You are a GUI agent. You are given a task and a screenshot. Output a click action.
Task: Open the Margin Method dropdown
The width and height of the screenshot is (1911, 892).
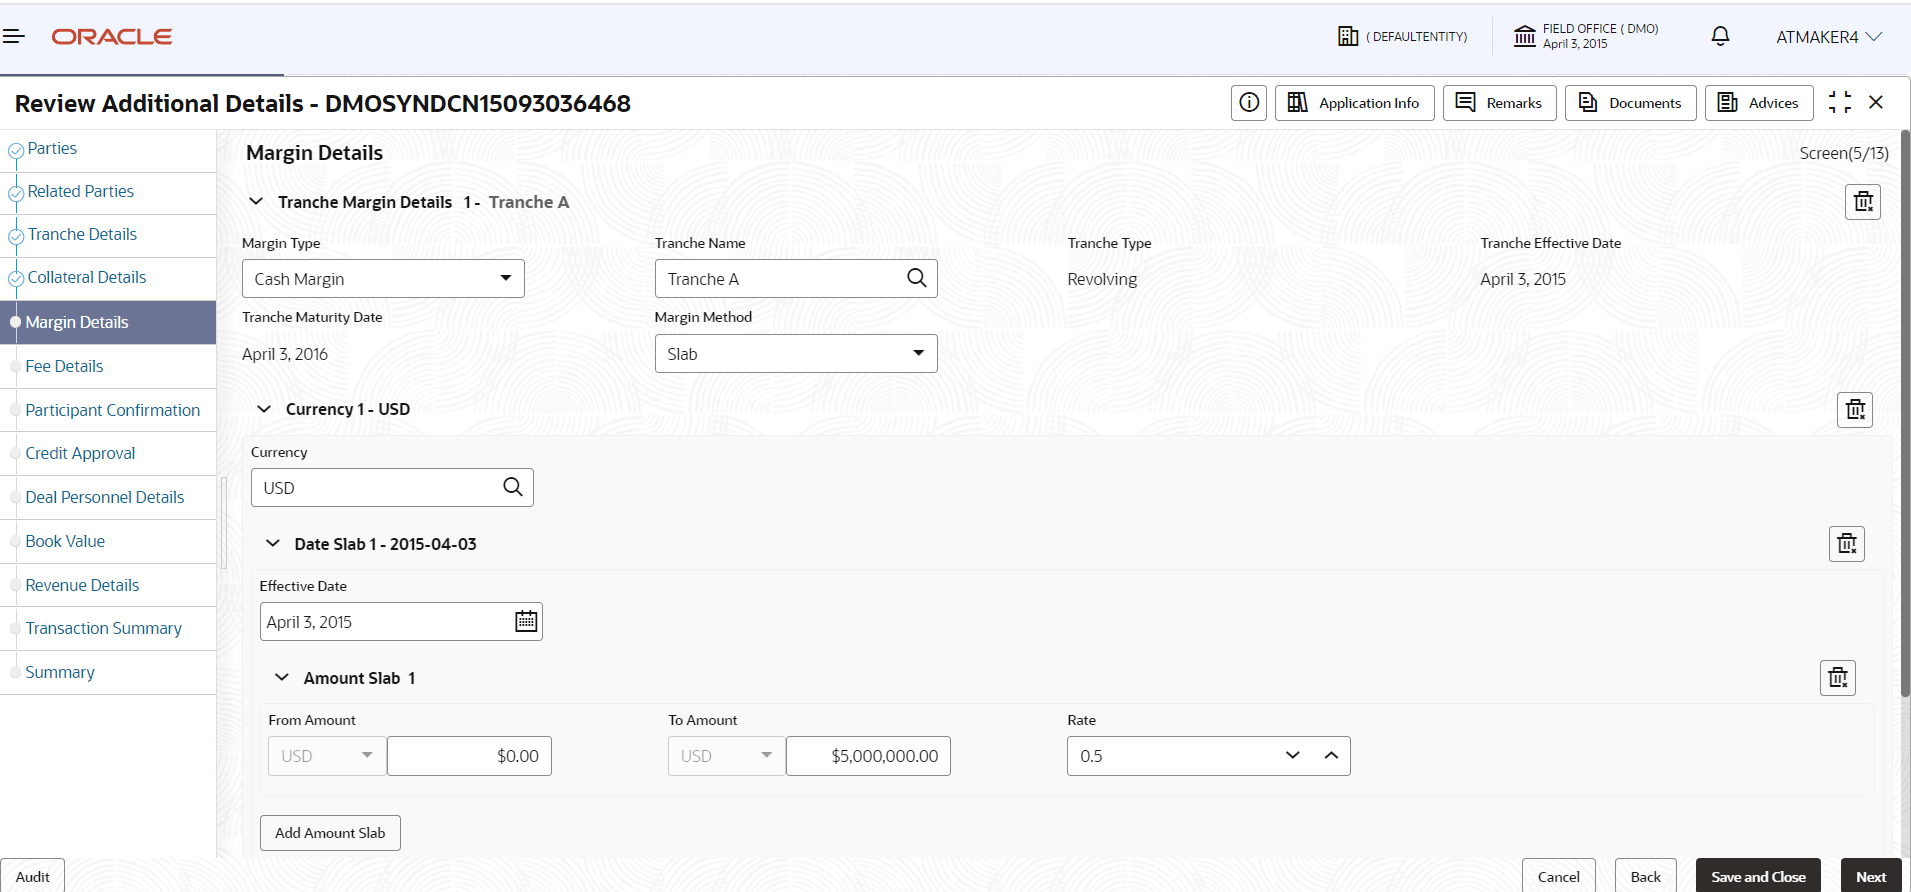(x=918, y=354)
